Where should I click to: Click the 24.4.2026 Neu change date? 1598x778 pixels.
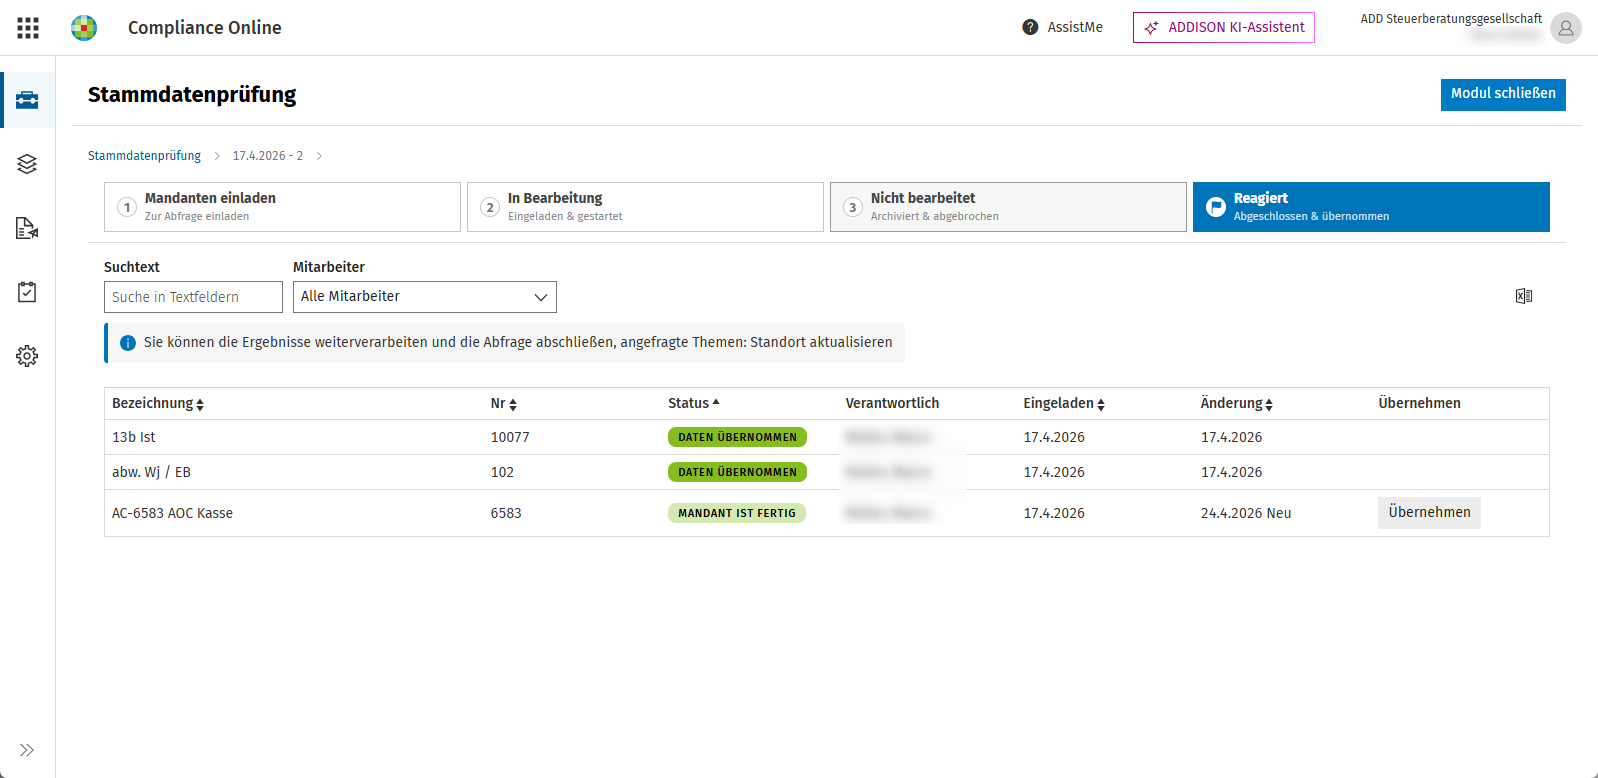1246,514
